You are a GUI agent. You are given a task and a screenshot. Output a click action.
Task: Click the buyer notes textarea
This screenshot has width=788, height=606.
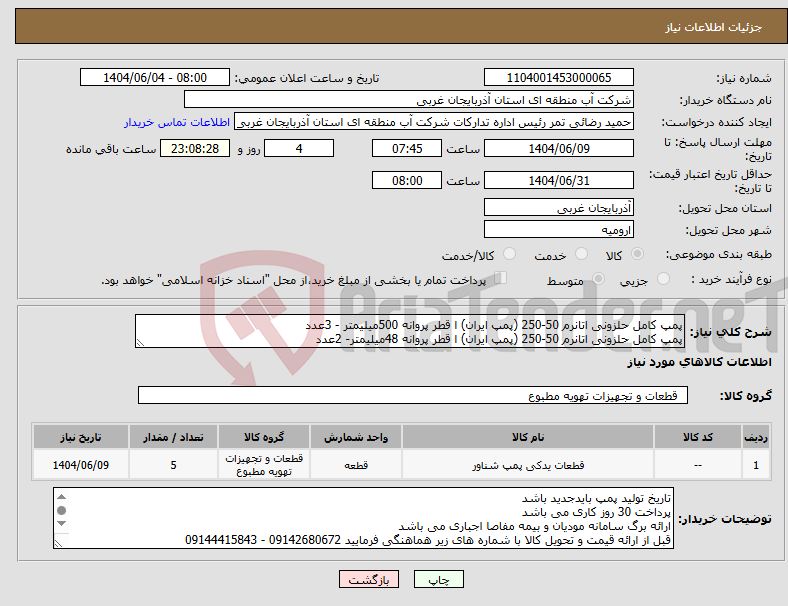tap(363, 518)
